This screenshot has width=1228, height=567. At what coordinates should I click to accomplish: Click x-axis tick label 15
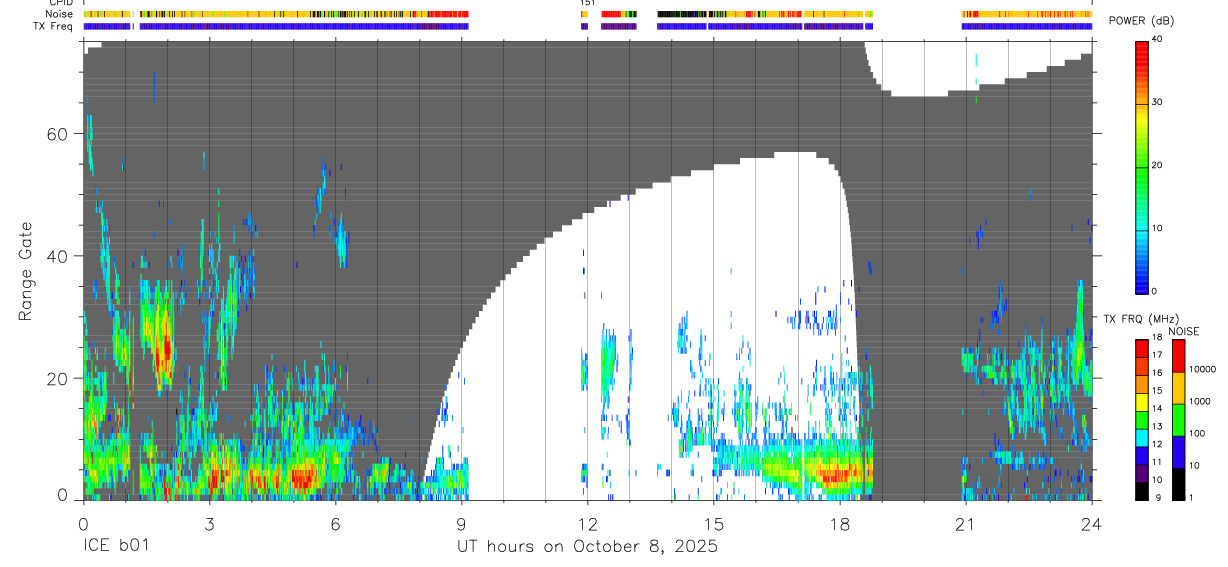(x=714, y=524)
